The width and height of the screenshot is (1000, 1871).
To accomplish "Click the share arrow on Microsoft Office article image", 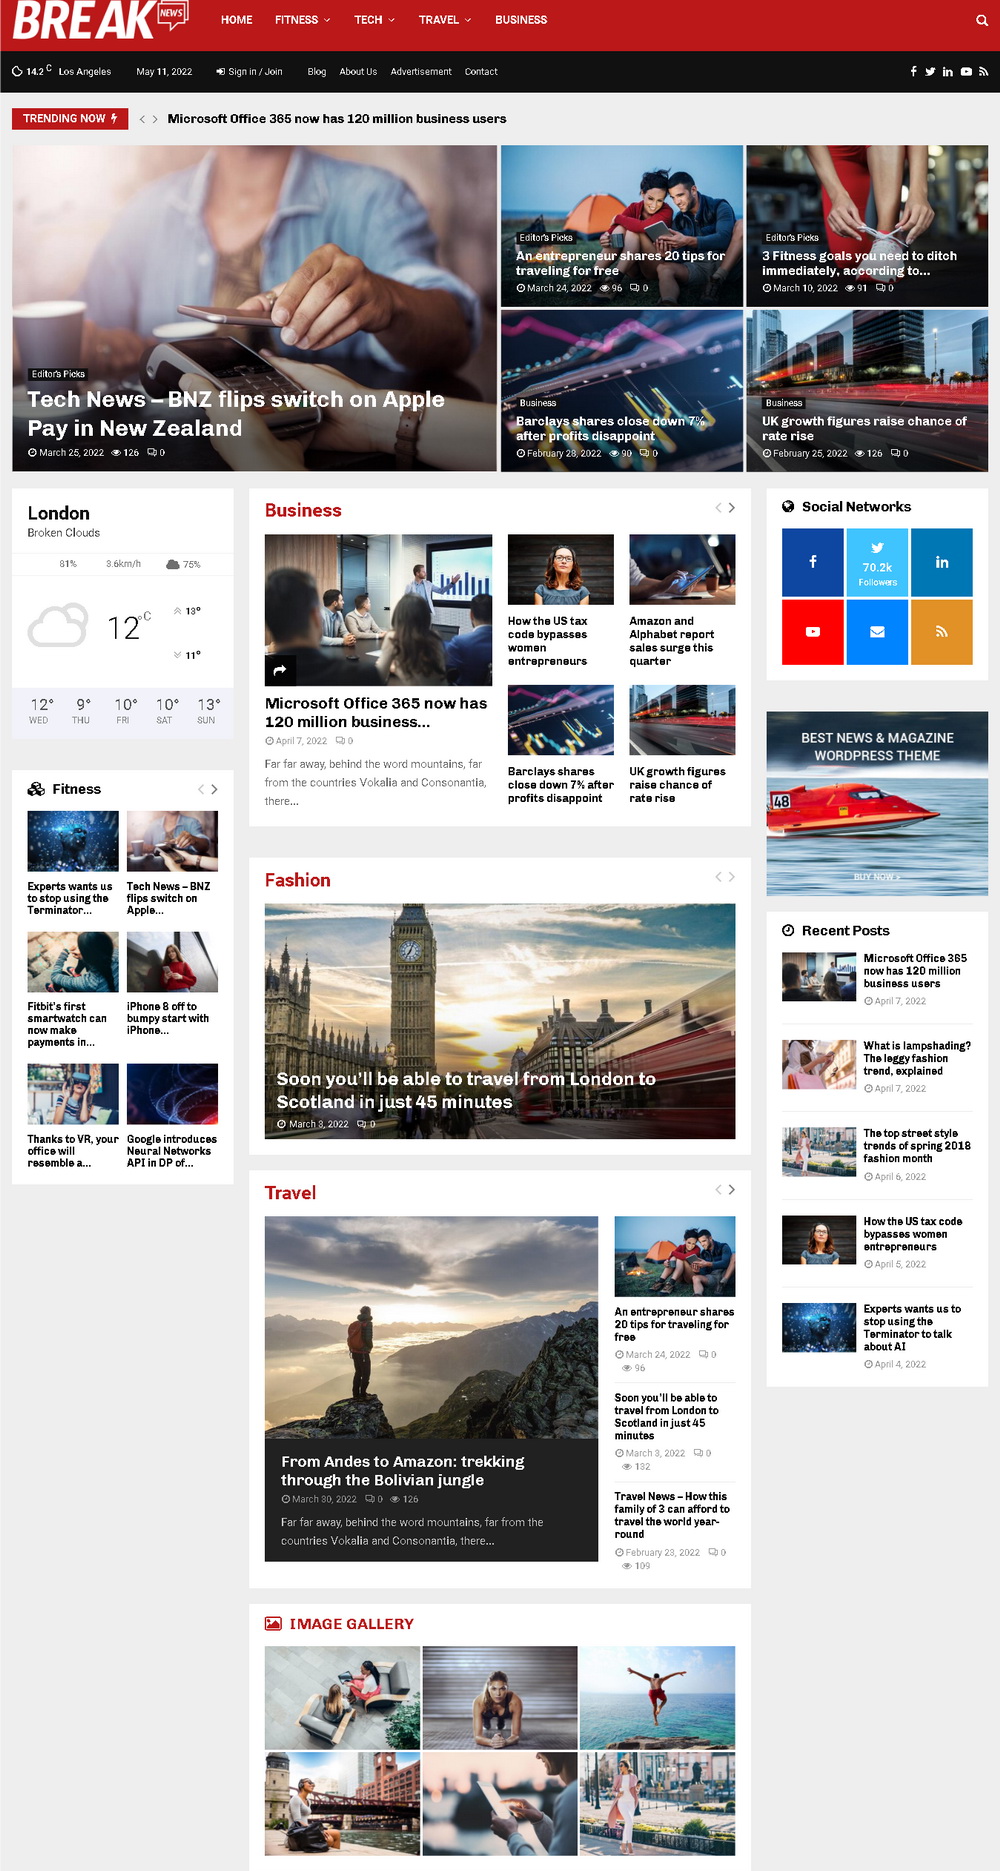I will (x=280, y=670).
